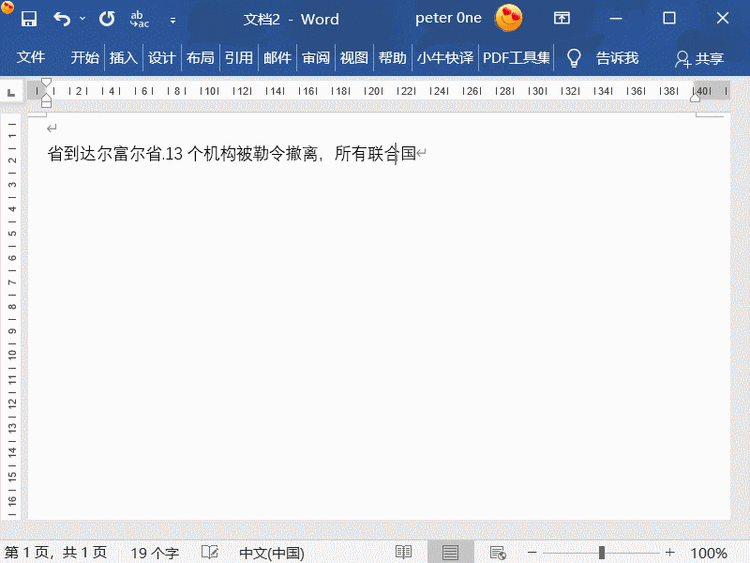Click the vertical ruler
This screenshot has height=563, width=750.
click(12, 316)
